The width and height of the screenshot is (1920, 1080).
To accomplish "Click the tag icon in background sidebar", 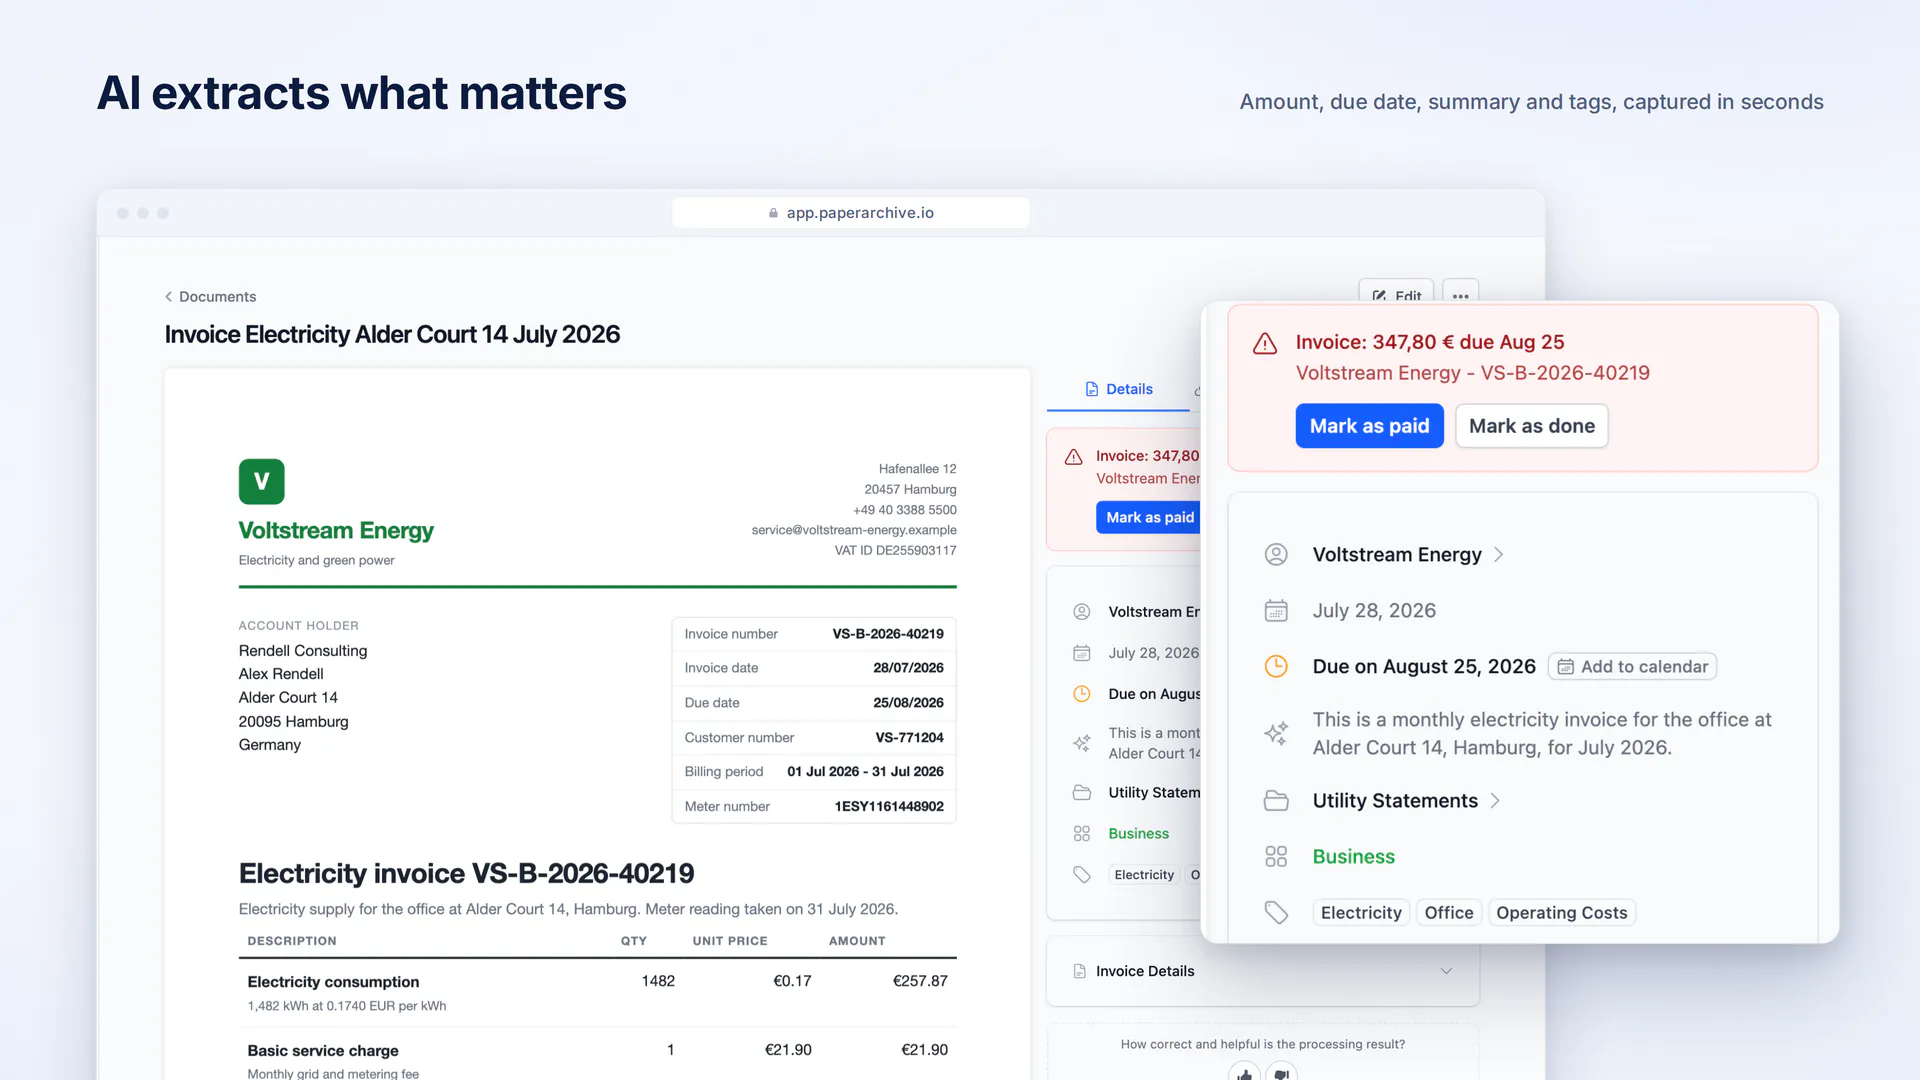I will tap(1081, 875).
